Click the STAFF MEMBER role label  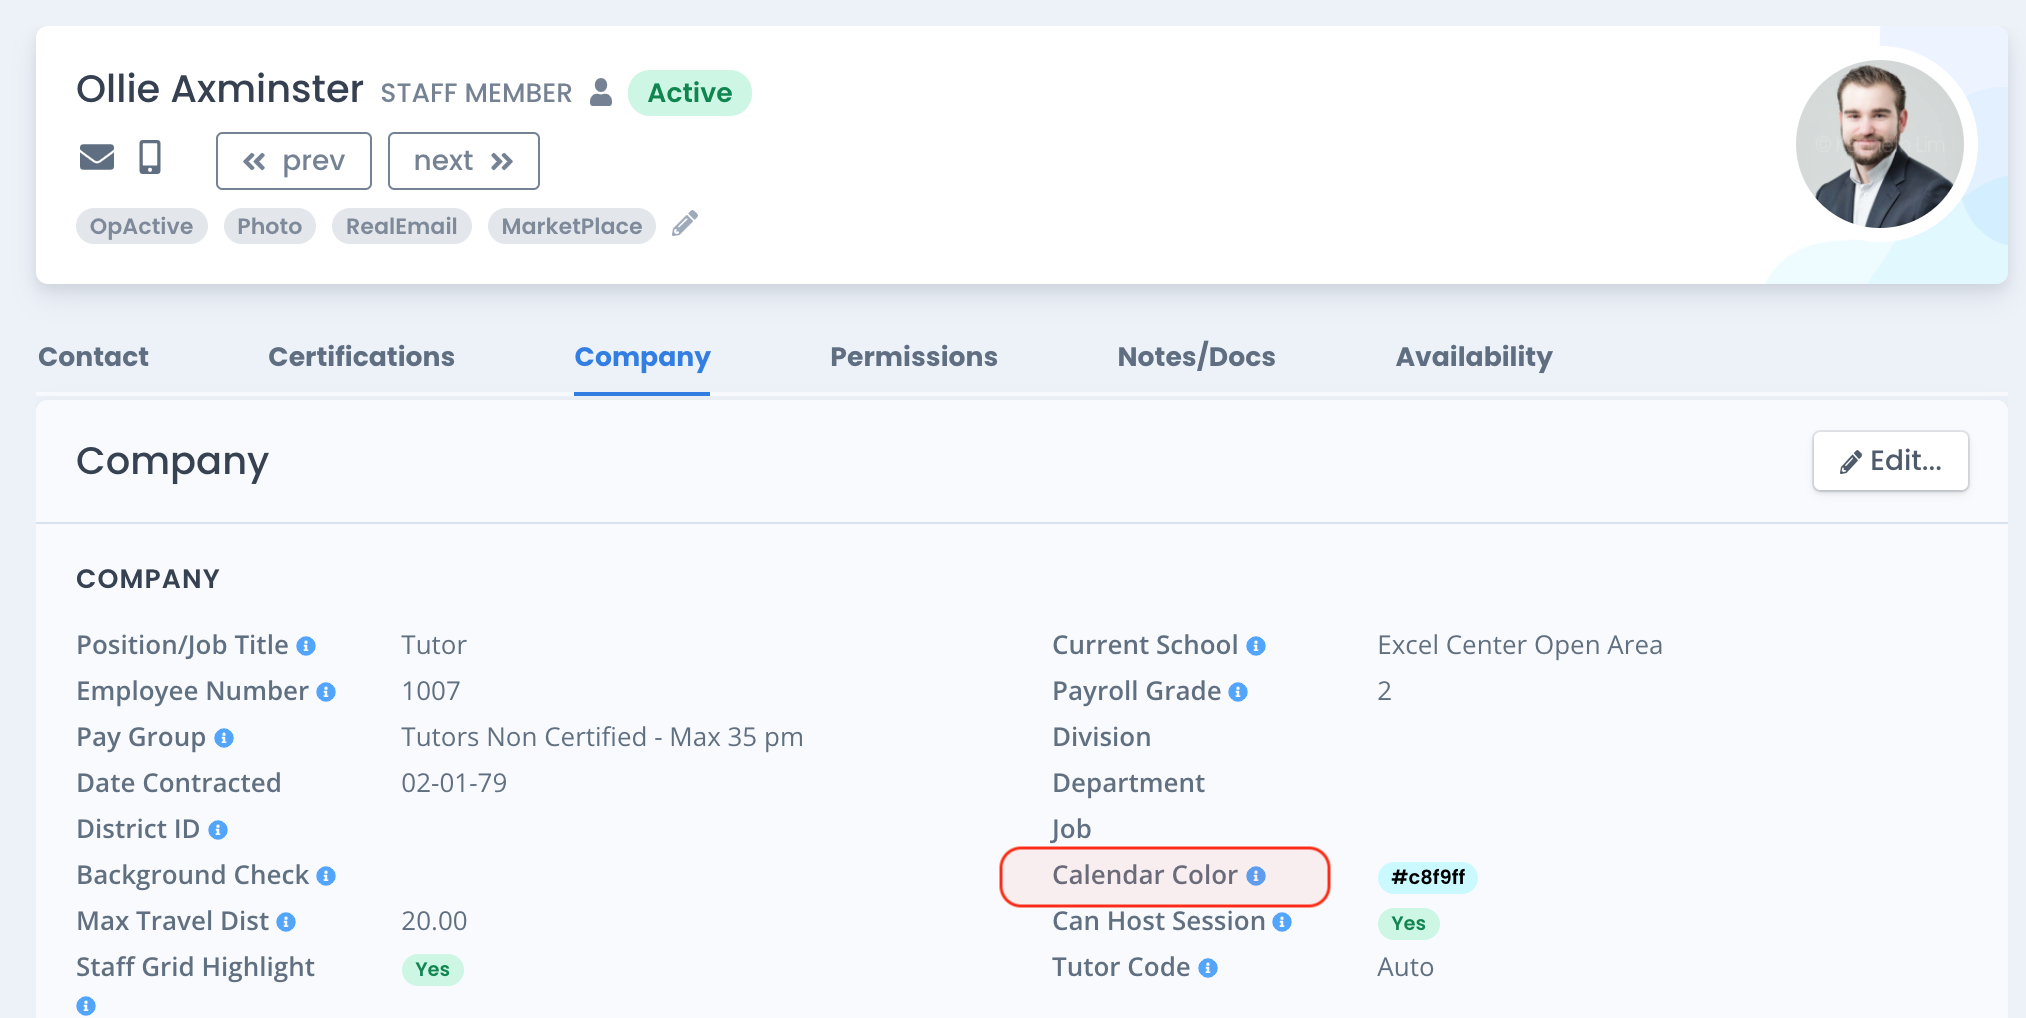[476, 93]
